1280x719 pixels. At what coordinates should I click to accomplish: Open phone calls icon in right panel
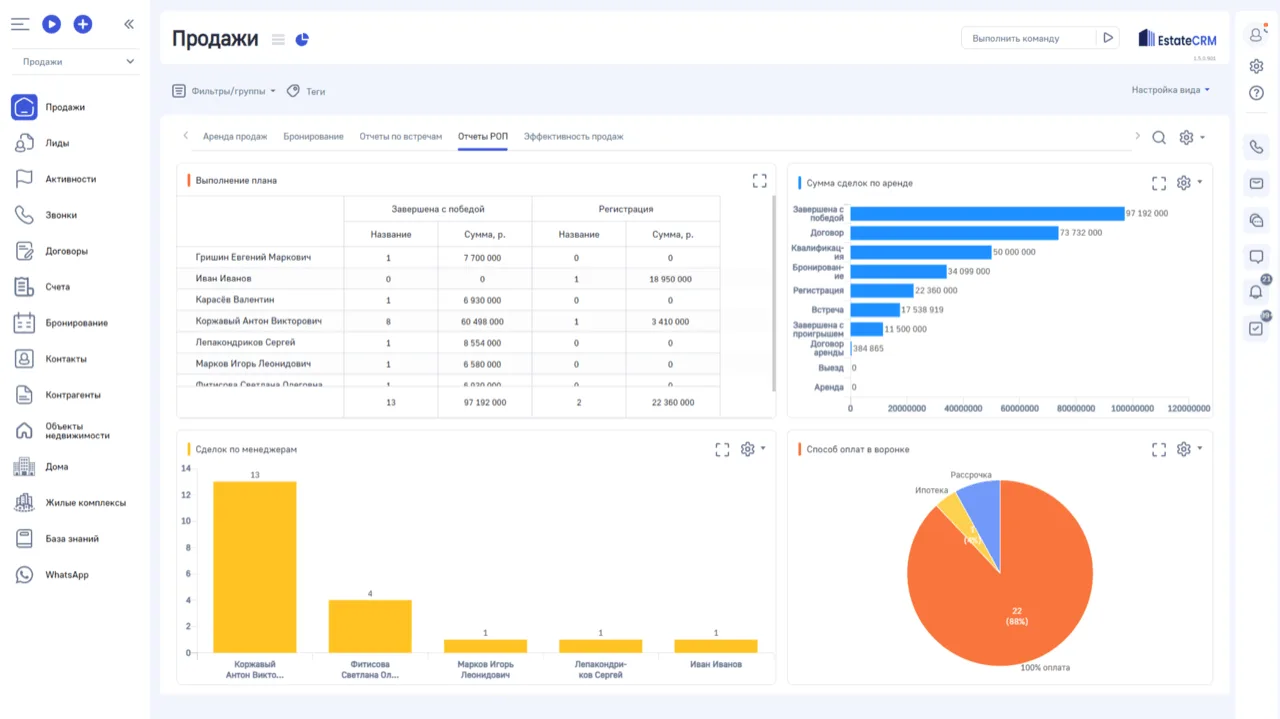(x=1257, y=147)
